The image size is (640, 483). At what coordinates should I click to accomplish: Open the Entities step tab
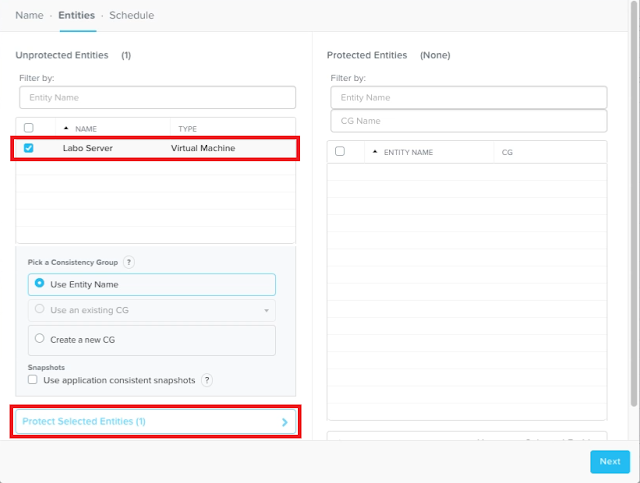(77, 15)
